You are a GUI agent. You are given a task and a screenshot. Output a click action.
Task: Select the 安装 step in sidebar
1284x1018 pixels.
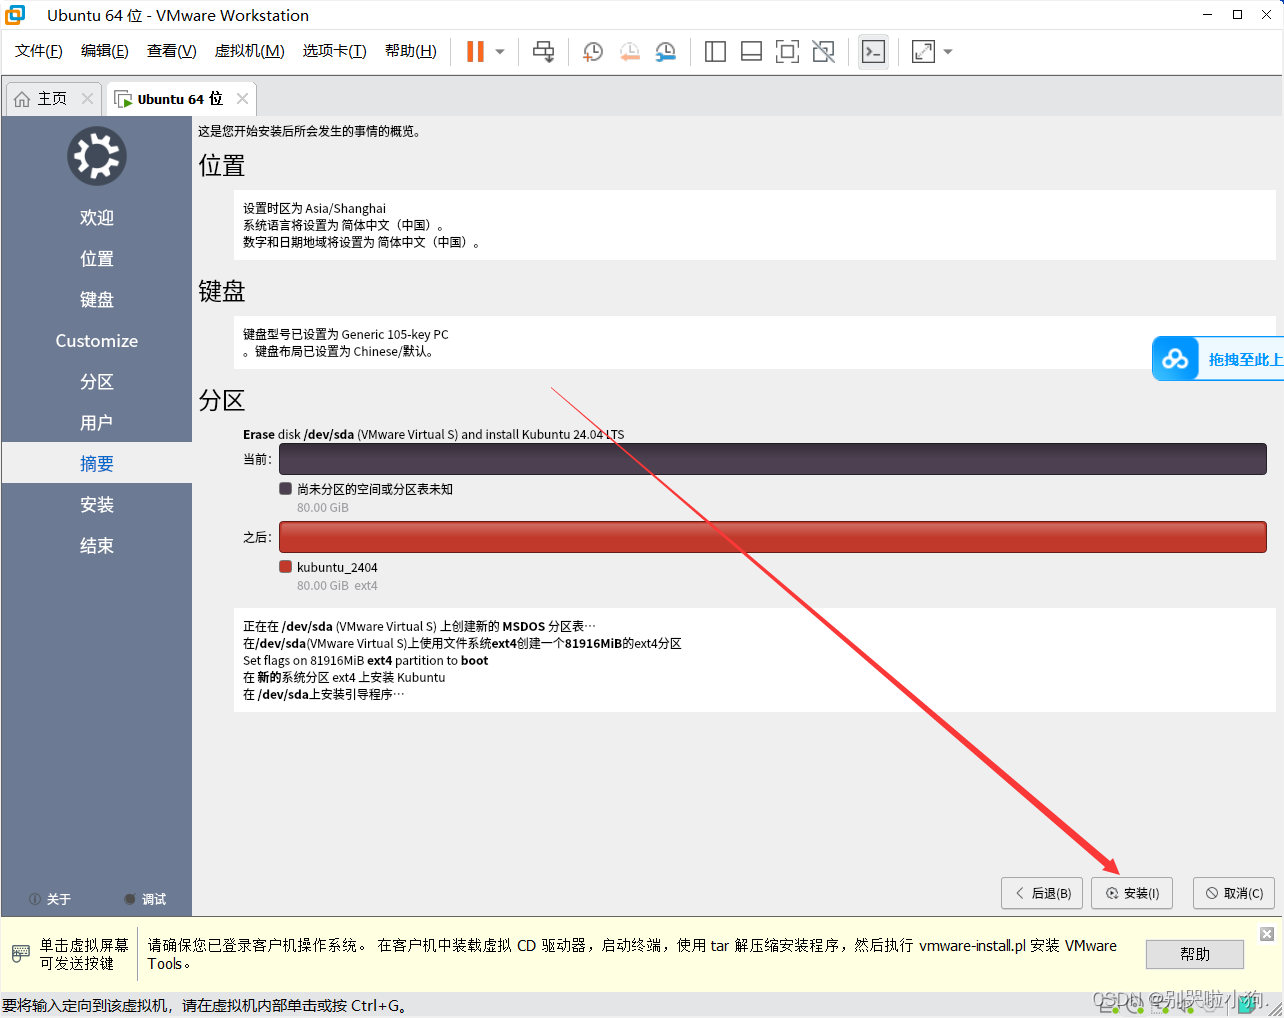click(97, 505)
